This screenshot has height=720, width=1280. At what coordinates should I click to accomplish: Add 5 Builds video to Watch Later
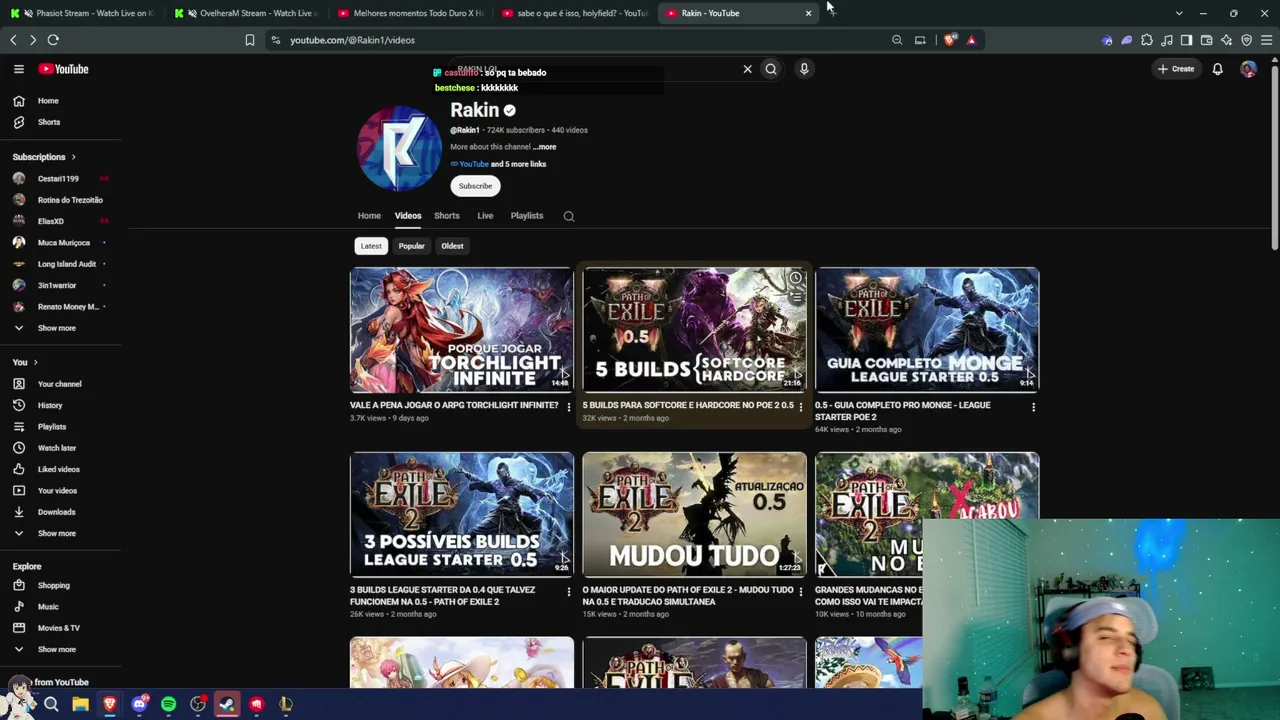795,278
